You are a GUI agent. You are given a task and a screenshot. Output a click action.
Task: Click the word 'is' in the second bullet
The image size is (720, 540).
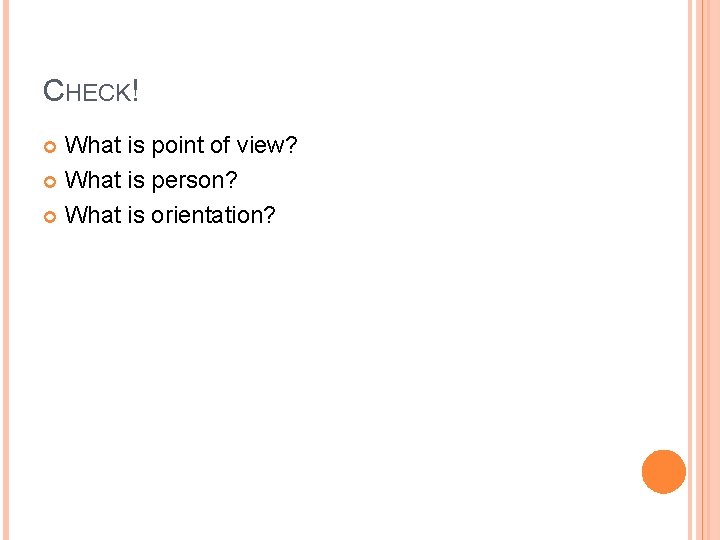(x=136, y=181)
